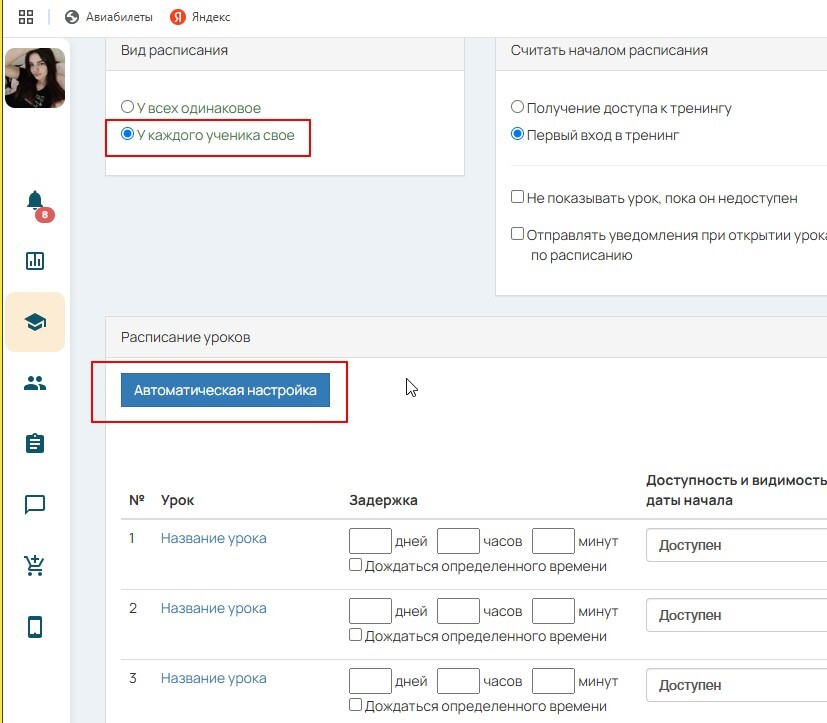
Task: Open availability dropdown for lesson 1
Action: pos(736,546)
